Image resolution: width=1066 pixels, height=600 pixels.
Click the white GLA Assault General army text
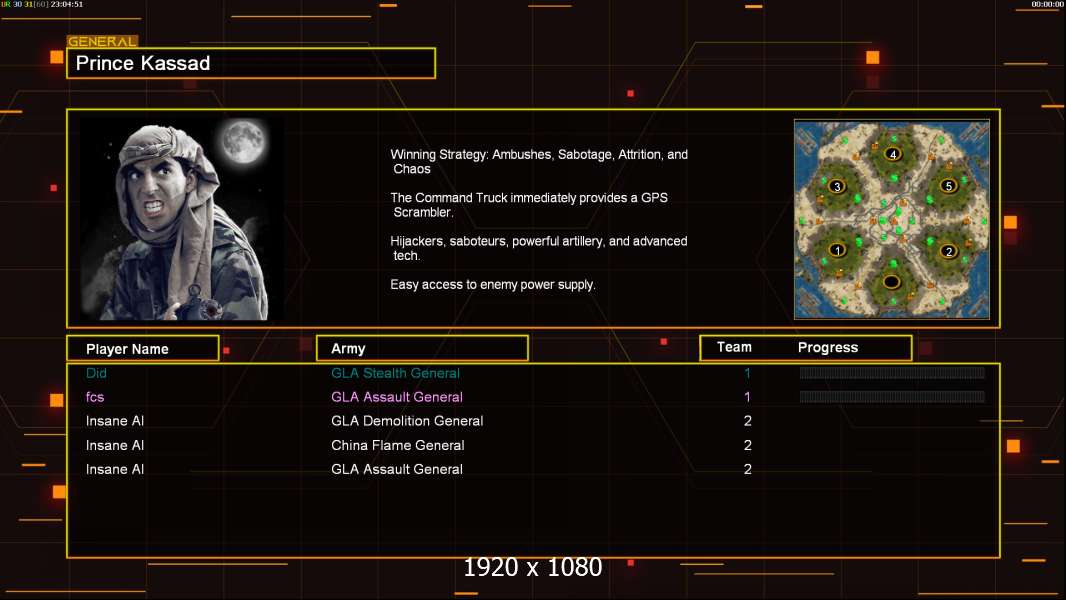tap(396, 469)
